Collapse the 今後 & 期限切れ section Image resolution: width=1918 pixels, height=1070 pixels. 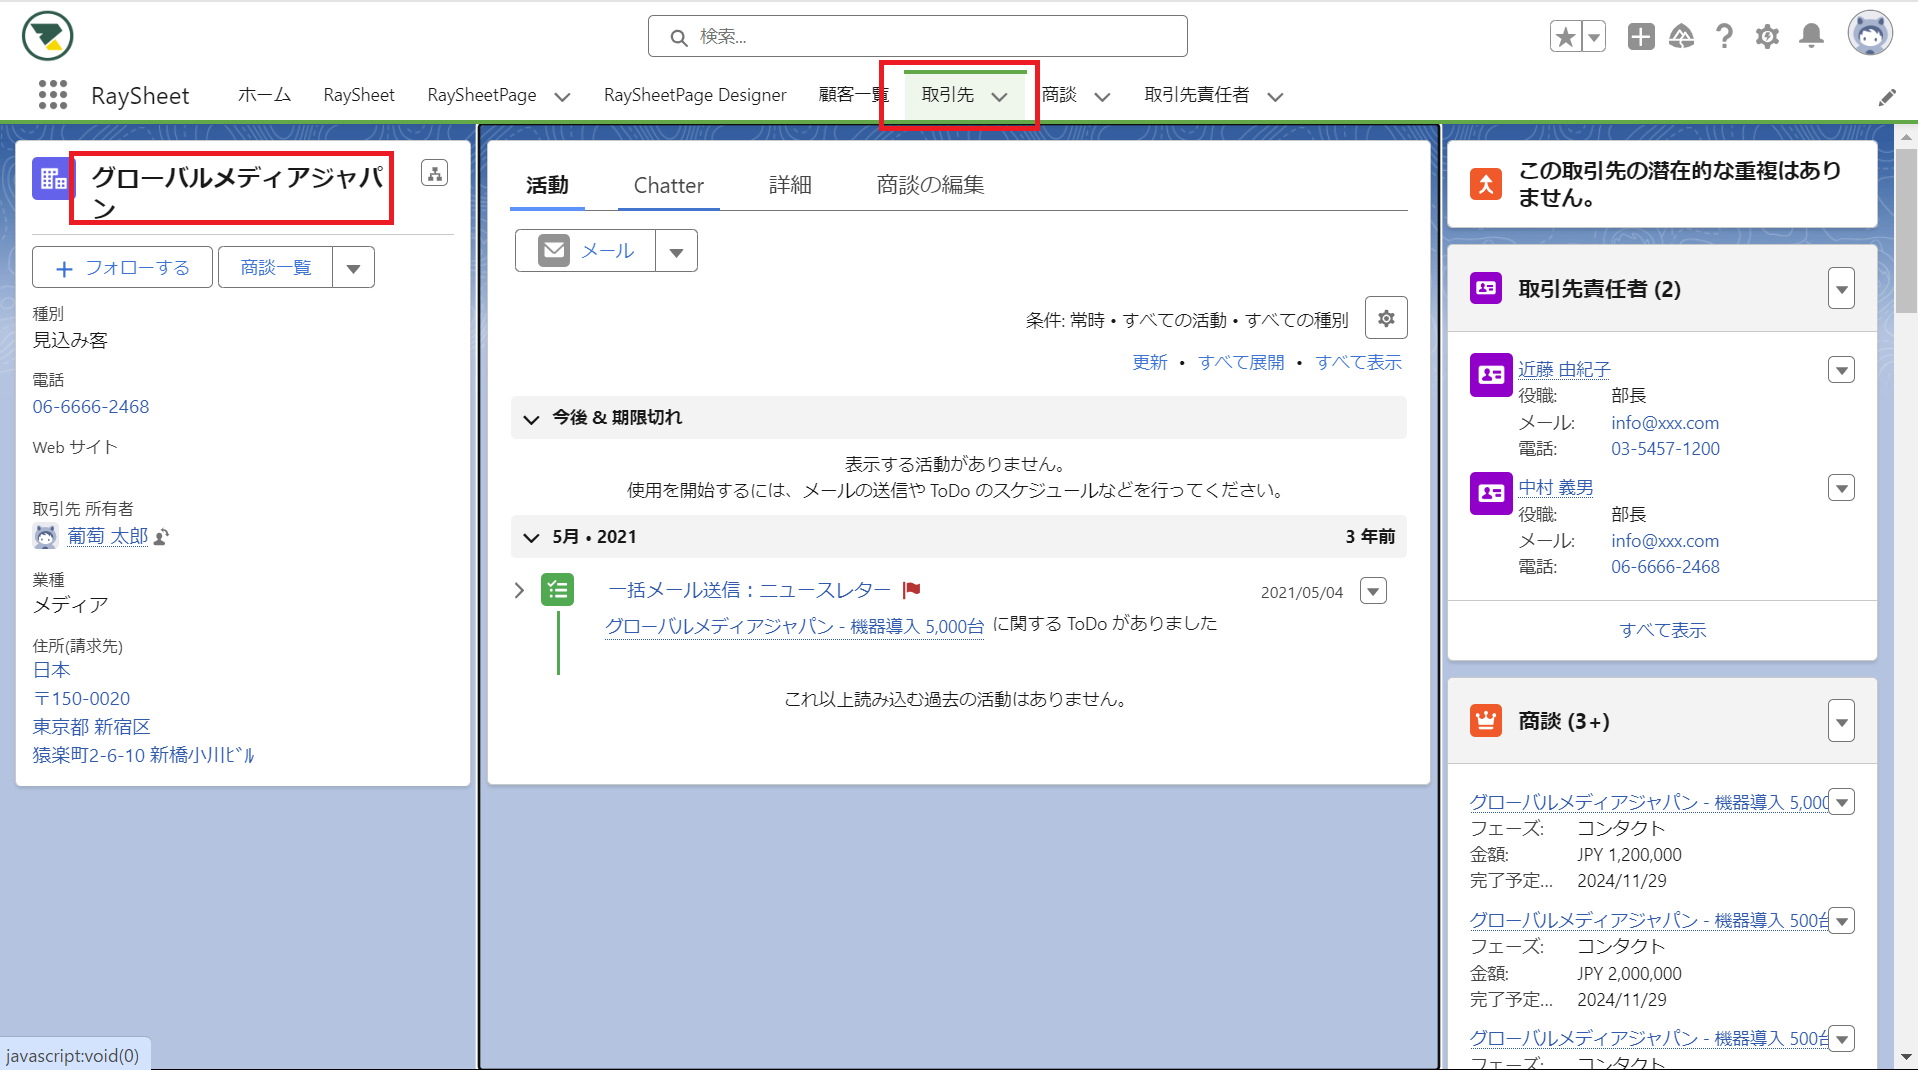coord(531,419)
